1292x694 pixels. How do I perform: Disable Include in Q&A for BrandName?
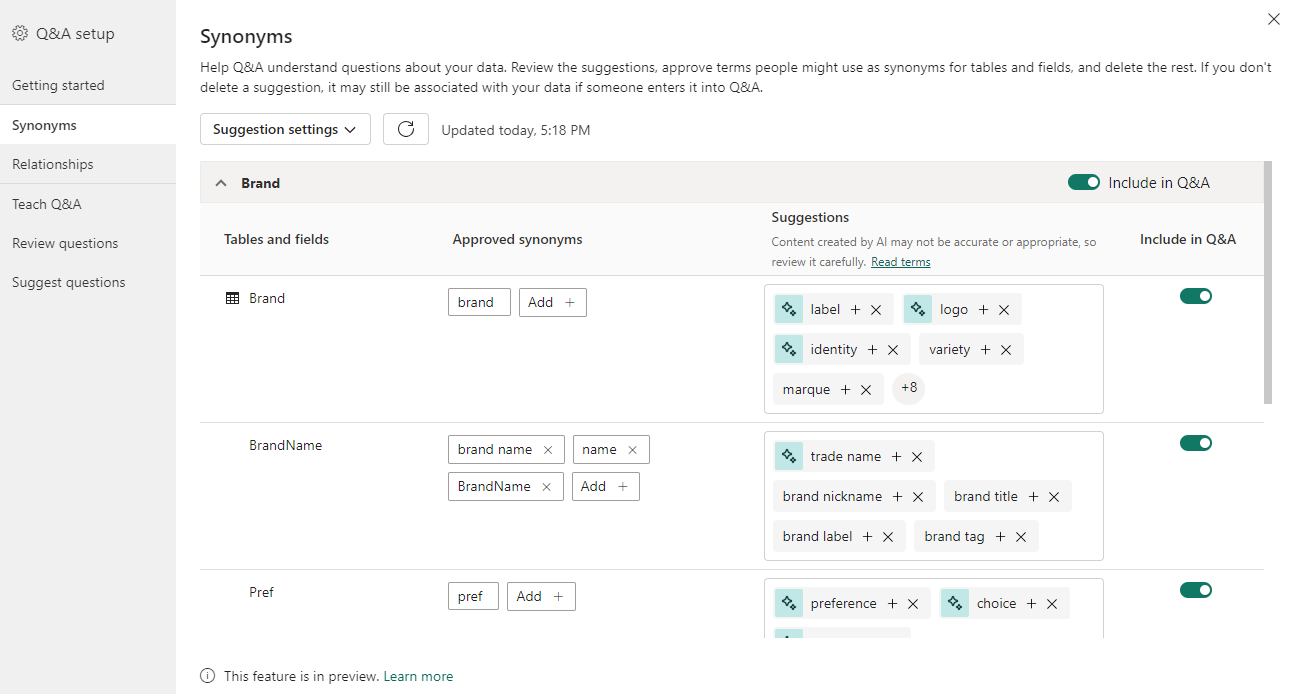click(1196, 443)
